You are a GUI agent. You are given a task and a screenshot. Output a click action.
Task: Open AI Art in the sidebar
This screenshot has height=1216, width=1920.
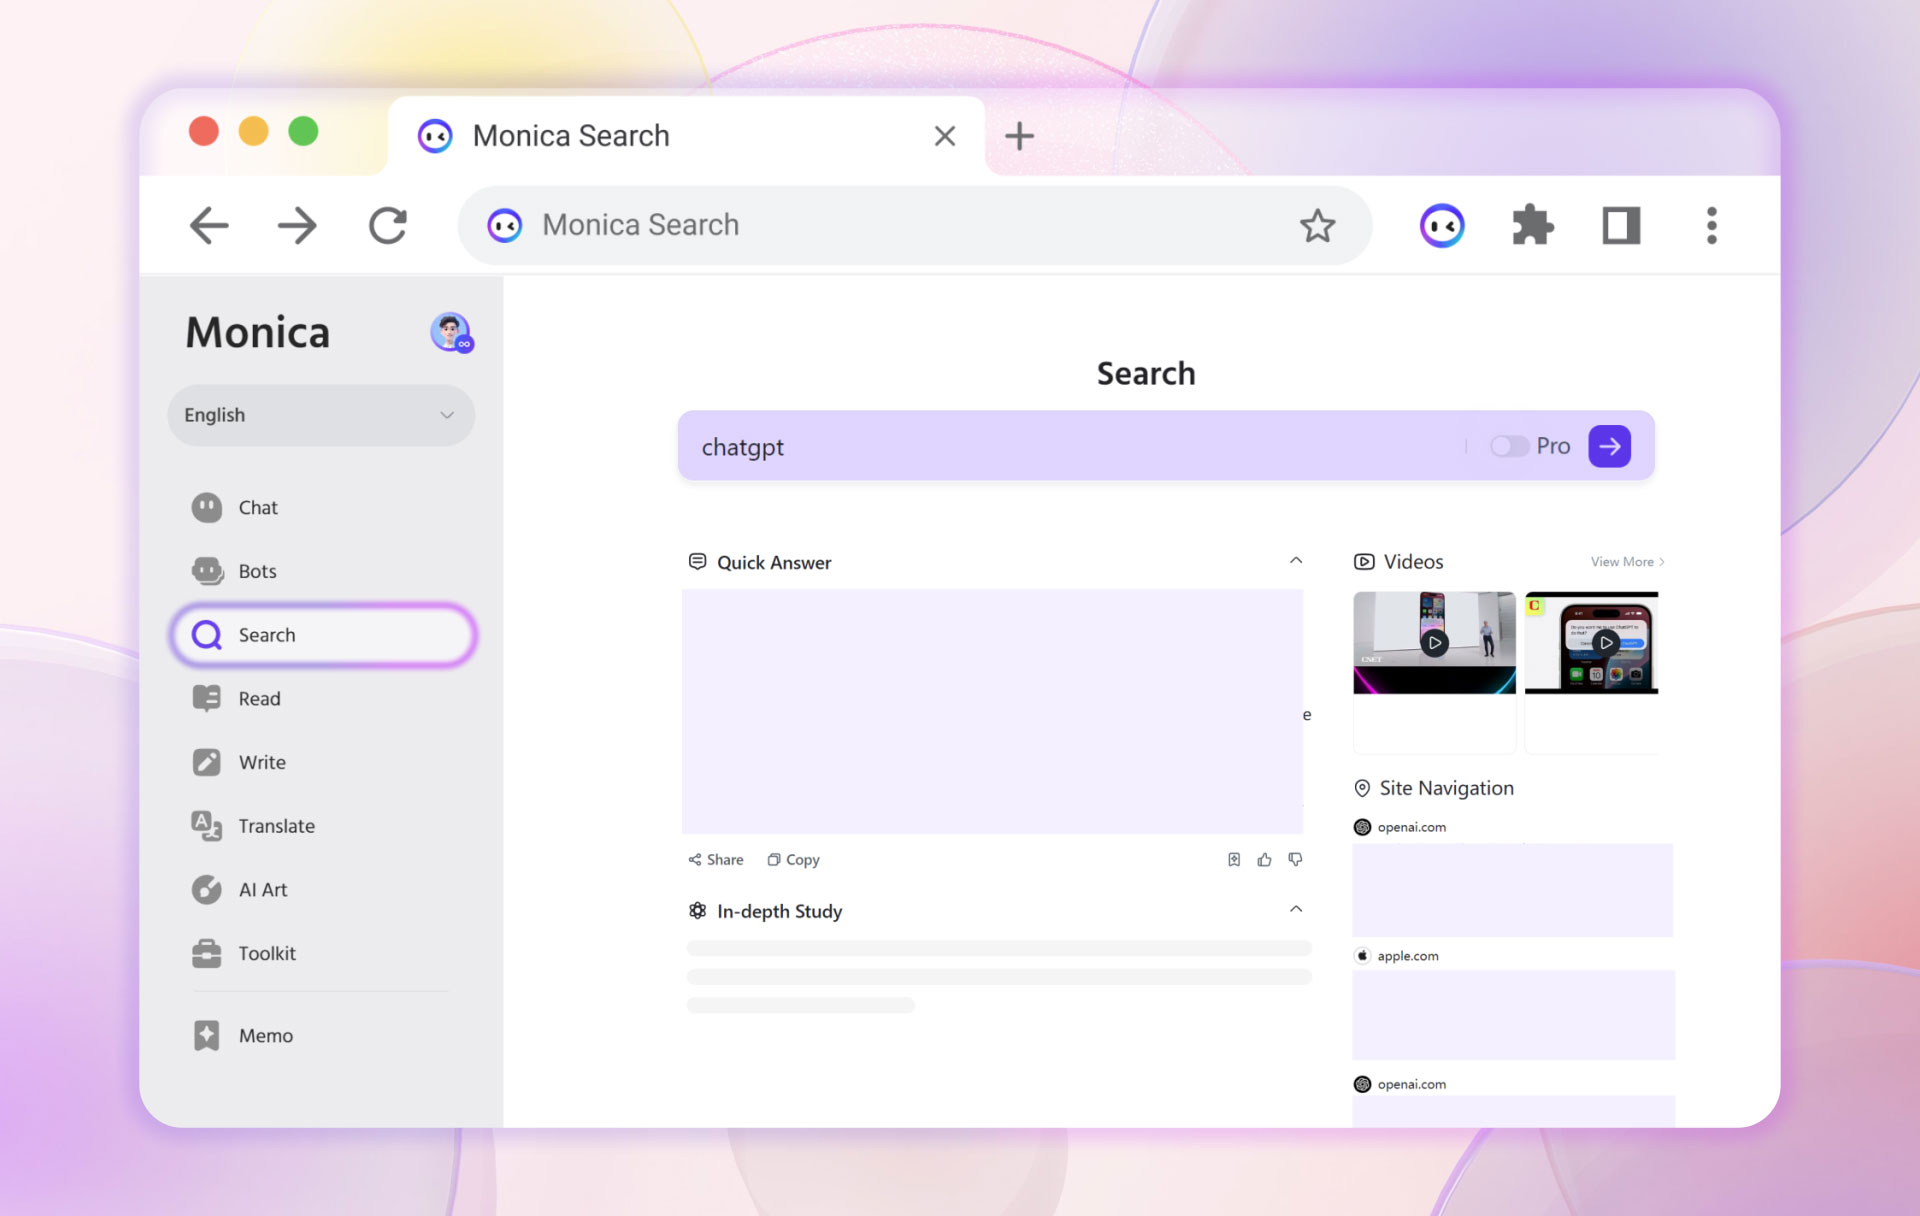pyautogui.click(x=262, y=890)
